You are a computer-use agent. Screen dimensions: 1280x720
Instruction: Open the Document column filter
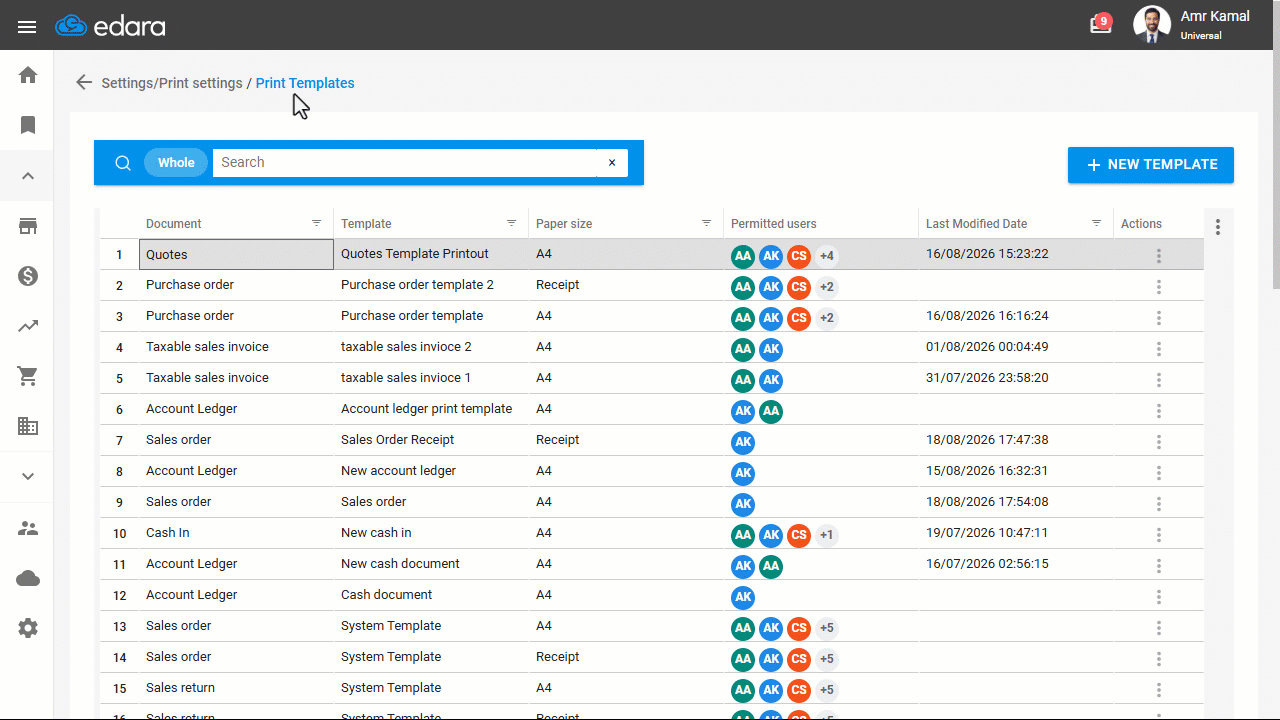(317, 223)
